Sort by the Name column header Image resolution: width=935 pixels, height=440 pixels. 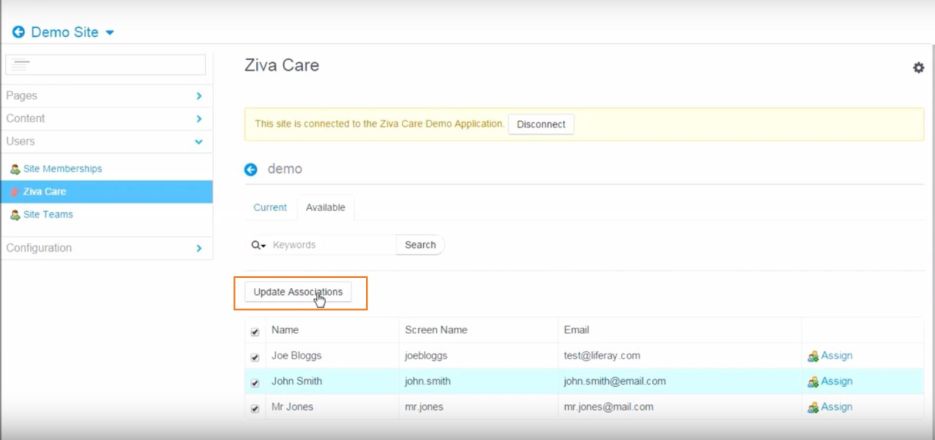pyautogui.click(x=285, y=330)
